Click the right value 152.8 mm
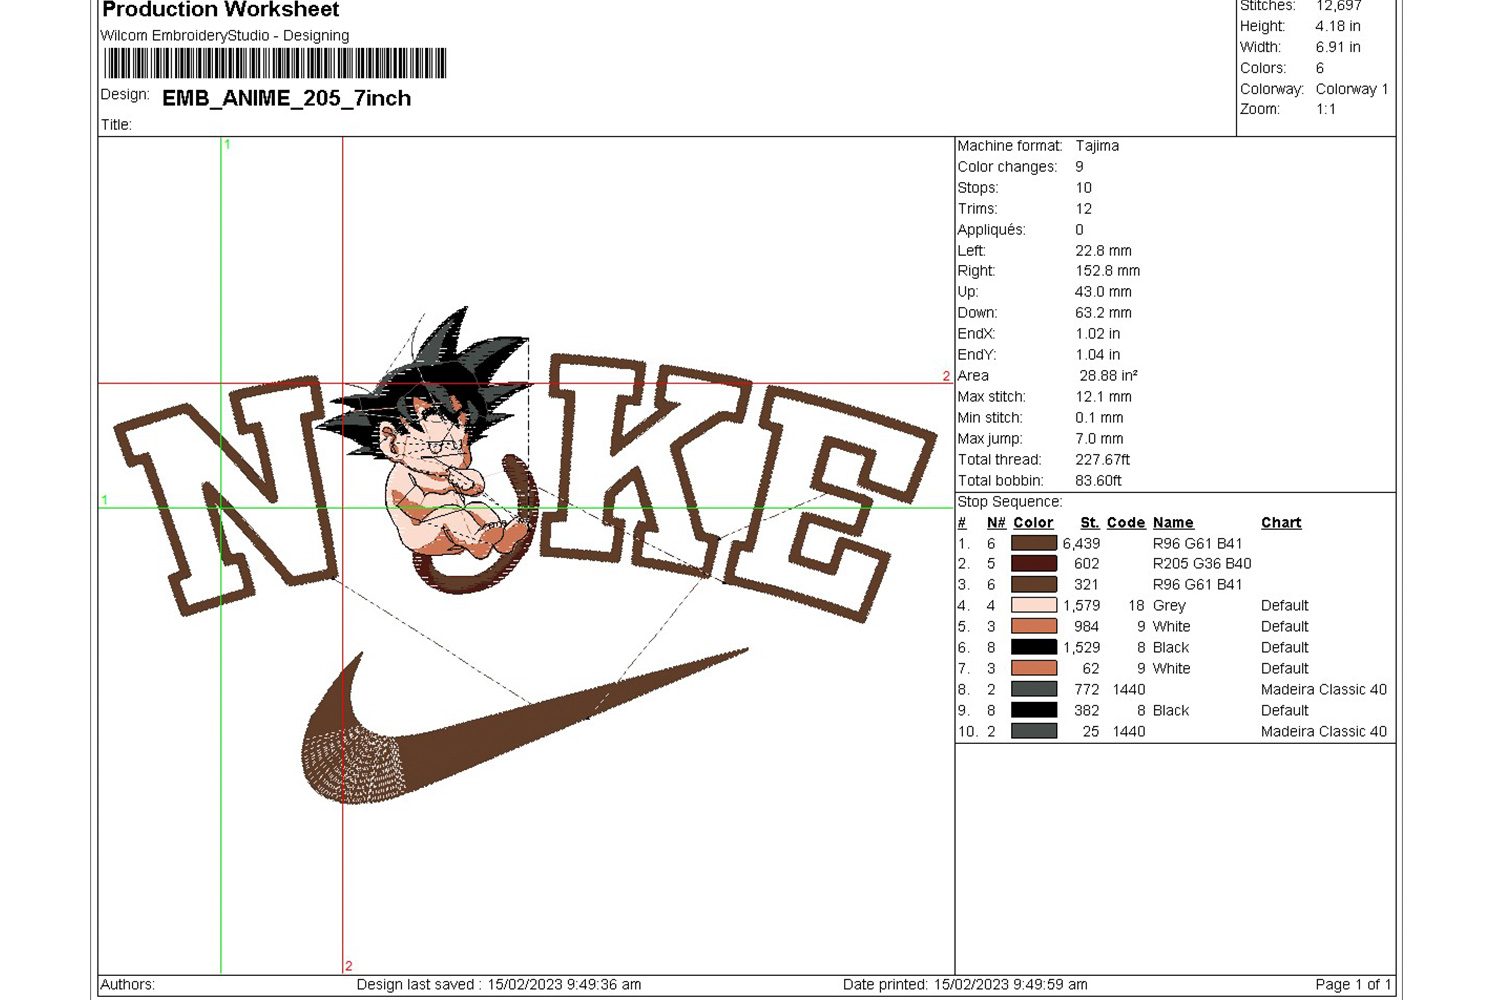This screenshot has width=1502, height=1000. point(1108,271)
